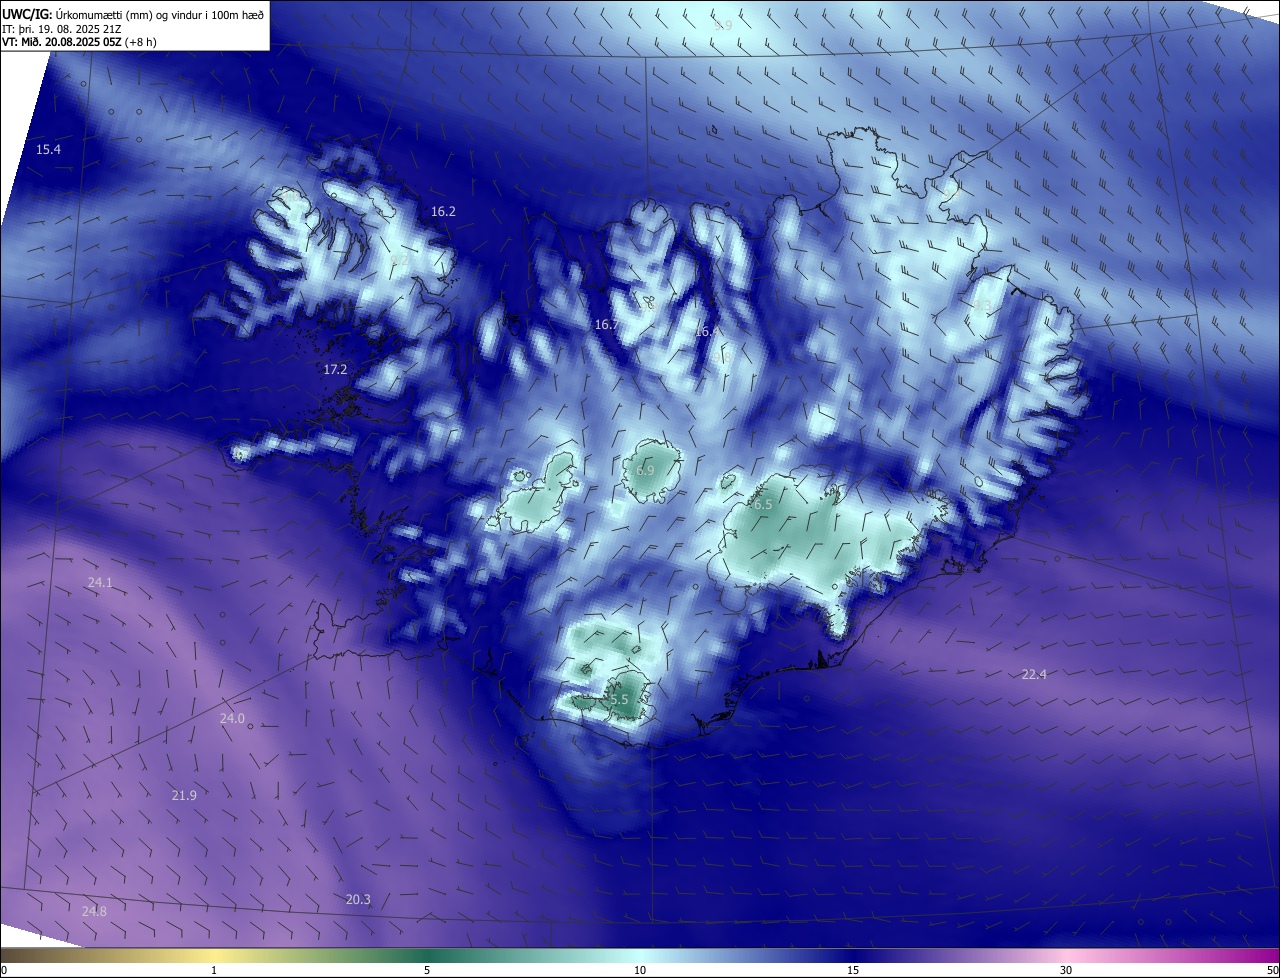
Task: Click the 15 tick on the color scale
Action: (853, 971)
